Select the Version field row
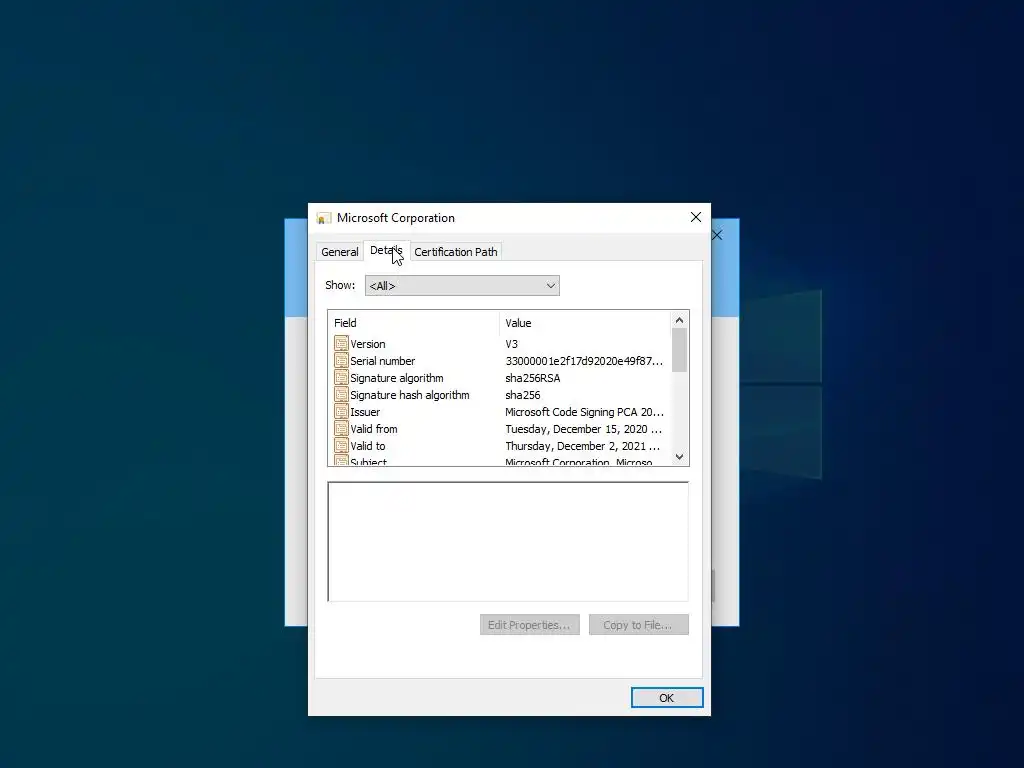This screenshot has height=768, width=1024. (x=500, y=344)
